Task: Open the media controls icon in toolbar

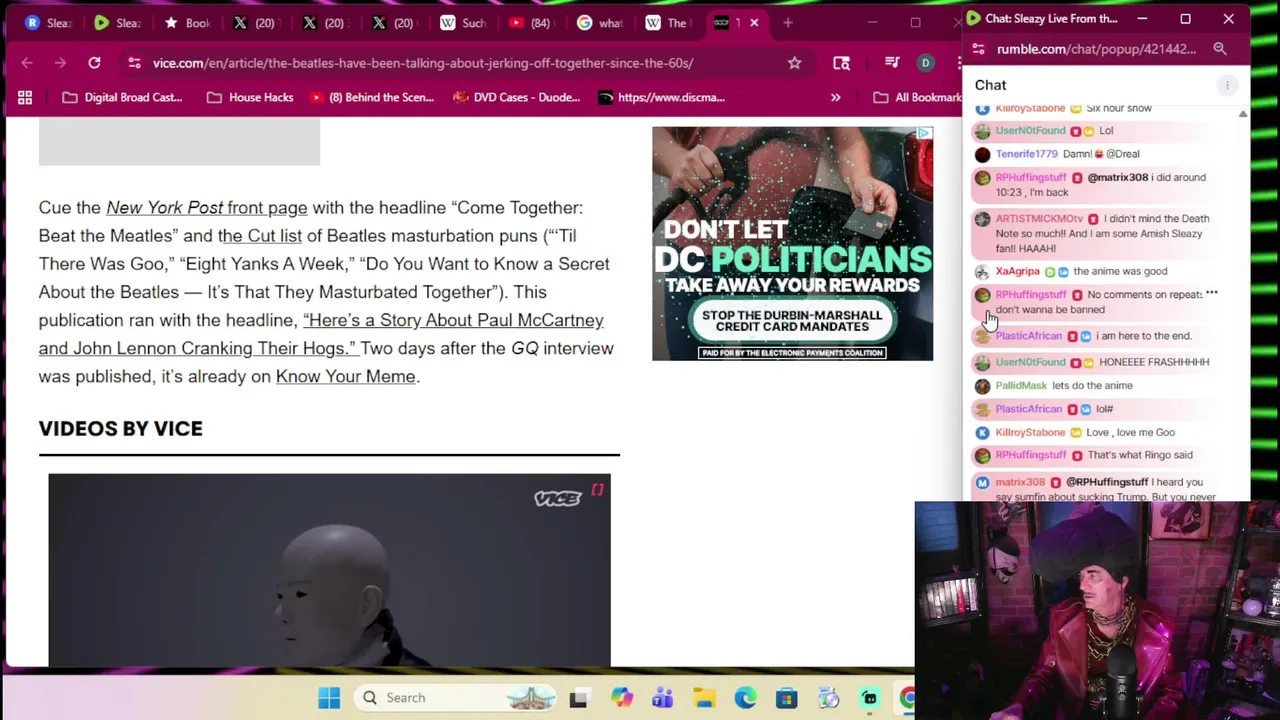Action: (892, 63)
